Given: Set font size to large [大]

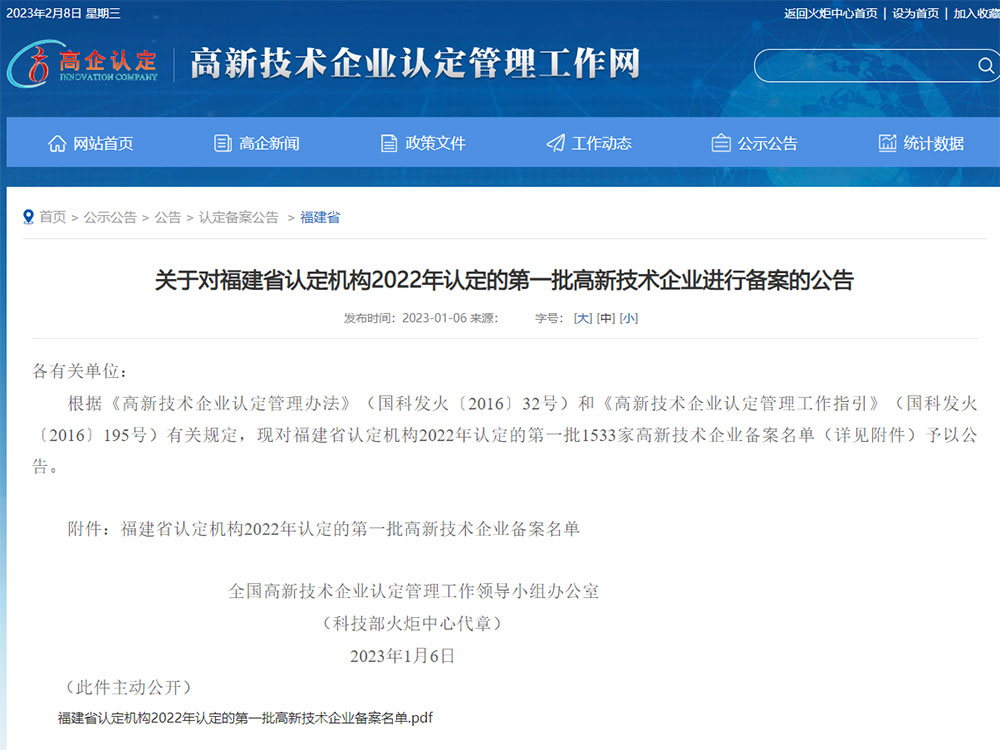Looking at the screenshot, I should point(582,318).
